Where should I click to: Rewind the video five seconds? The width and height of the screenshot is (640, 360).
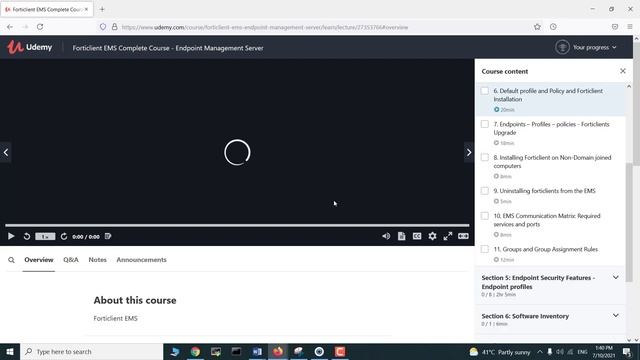click(x=27, y=236)
